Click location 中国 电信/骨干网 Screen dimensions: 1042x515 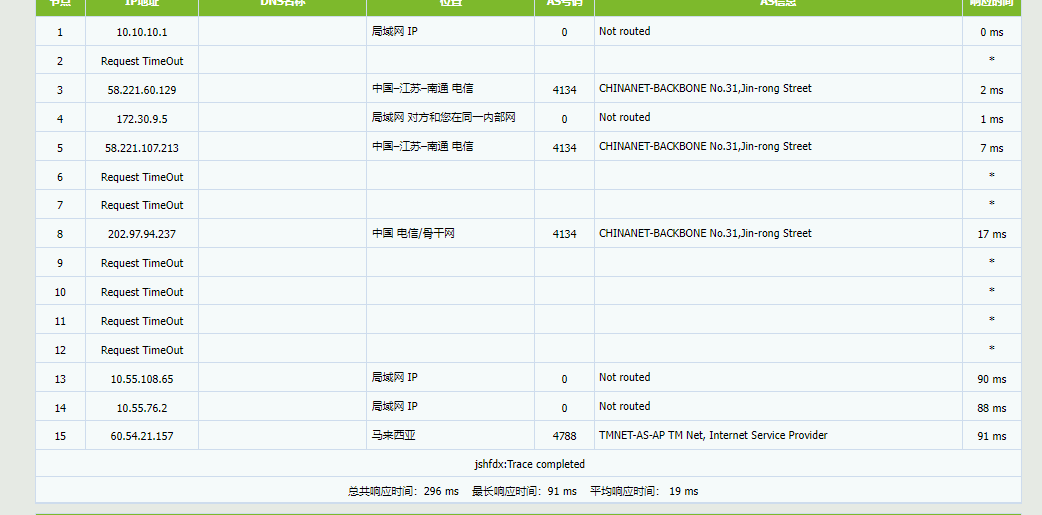pyautogui.click(x=413, y=233)
